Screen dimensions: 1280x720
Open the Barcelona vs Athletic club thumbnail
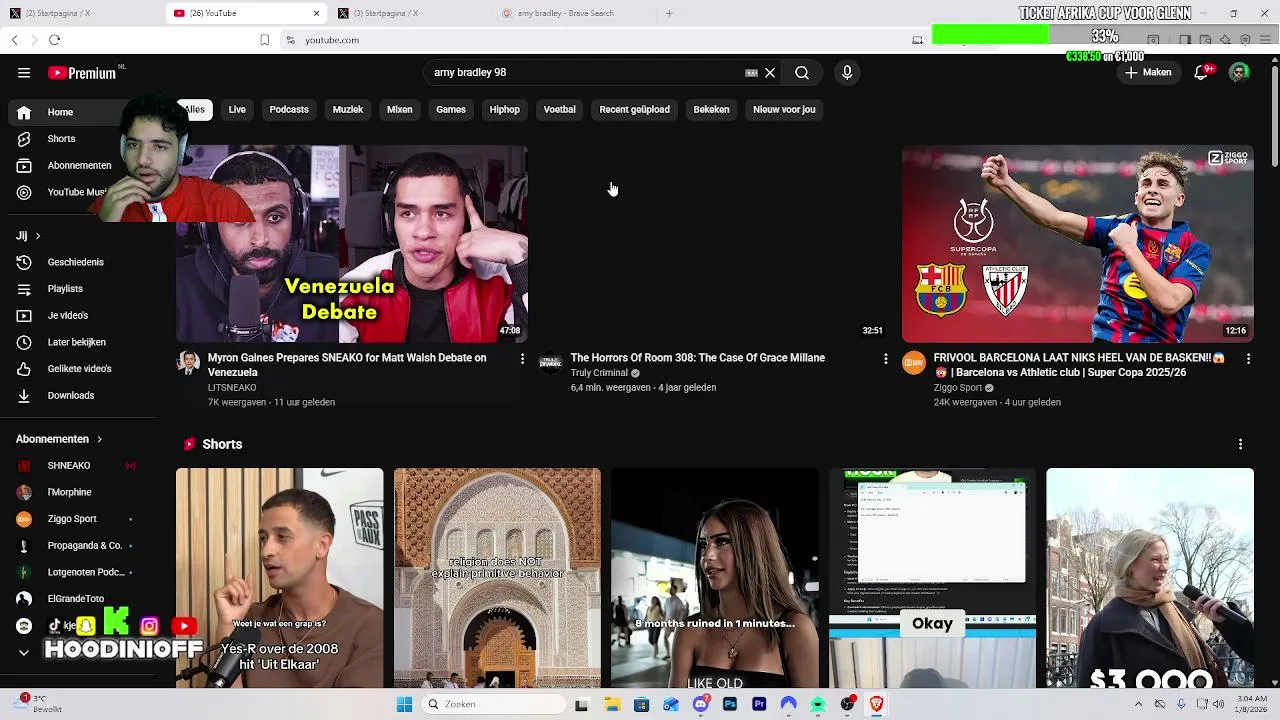[x=1078, y=244]
